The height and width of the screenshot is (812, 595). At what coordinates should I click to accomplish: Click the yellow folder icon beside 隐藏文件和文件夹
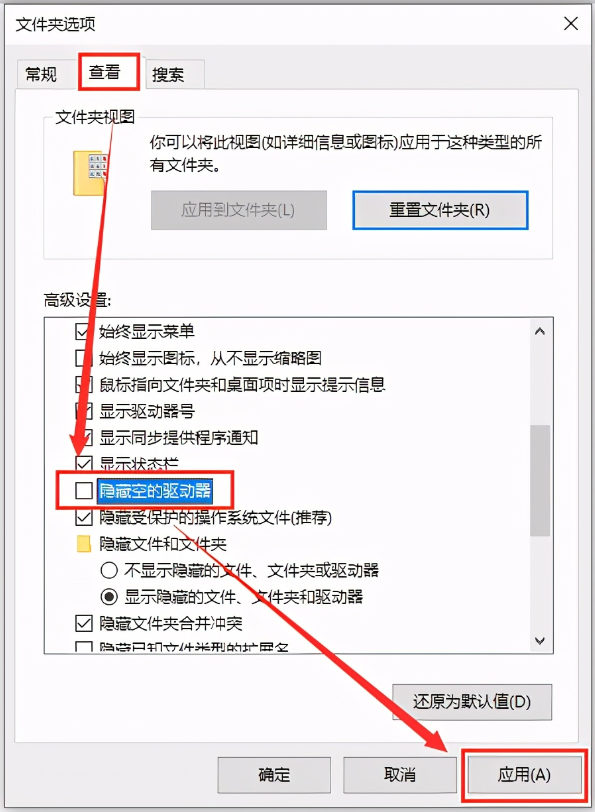click(84, 544)
